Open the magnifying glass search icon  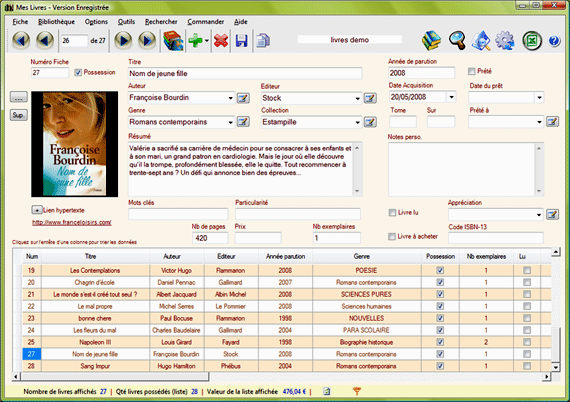[x=457, y=40]
